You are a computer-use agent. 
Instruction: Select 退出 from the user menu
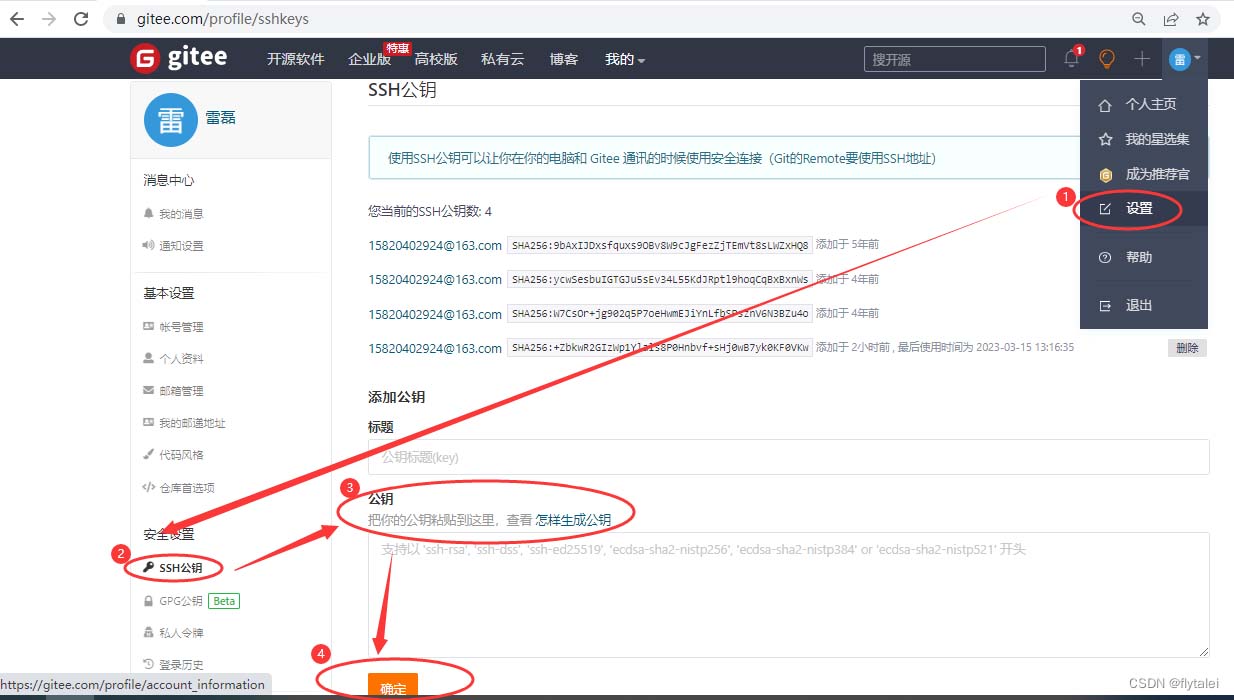1138,305
